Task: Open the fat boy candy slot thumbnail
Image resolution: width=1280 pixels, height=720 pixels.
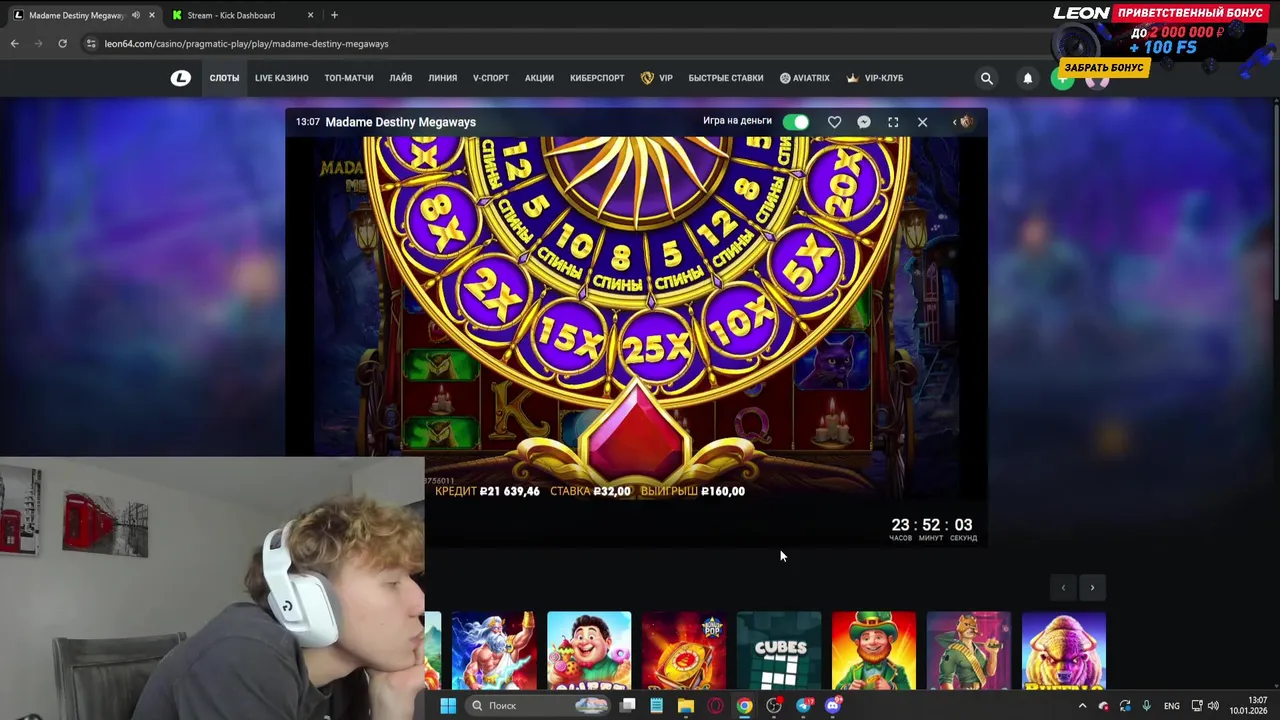Action: [589, 650]
